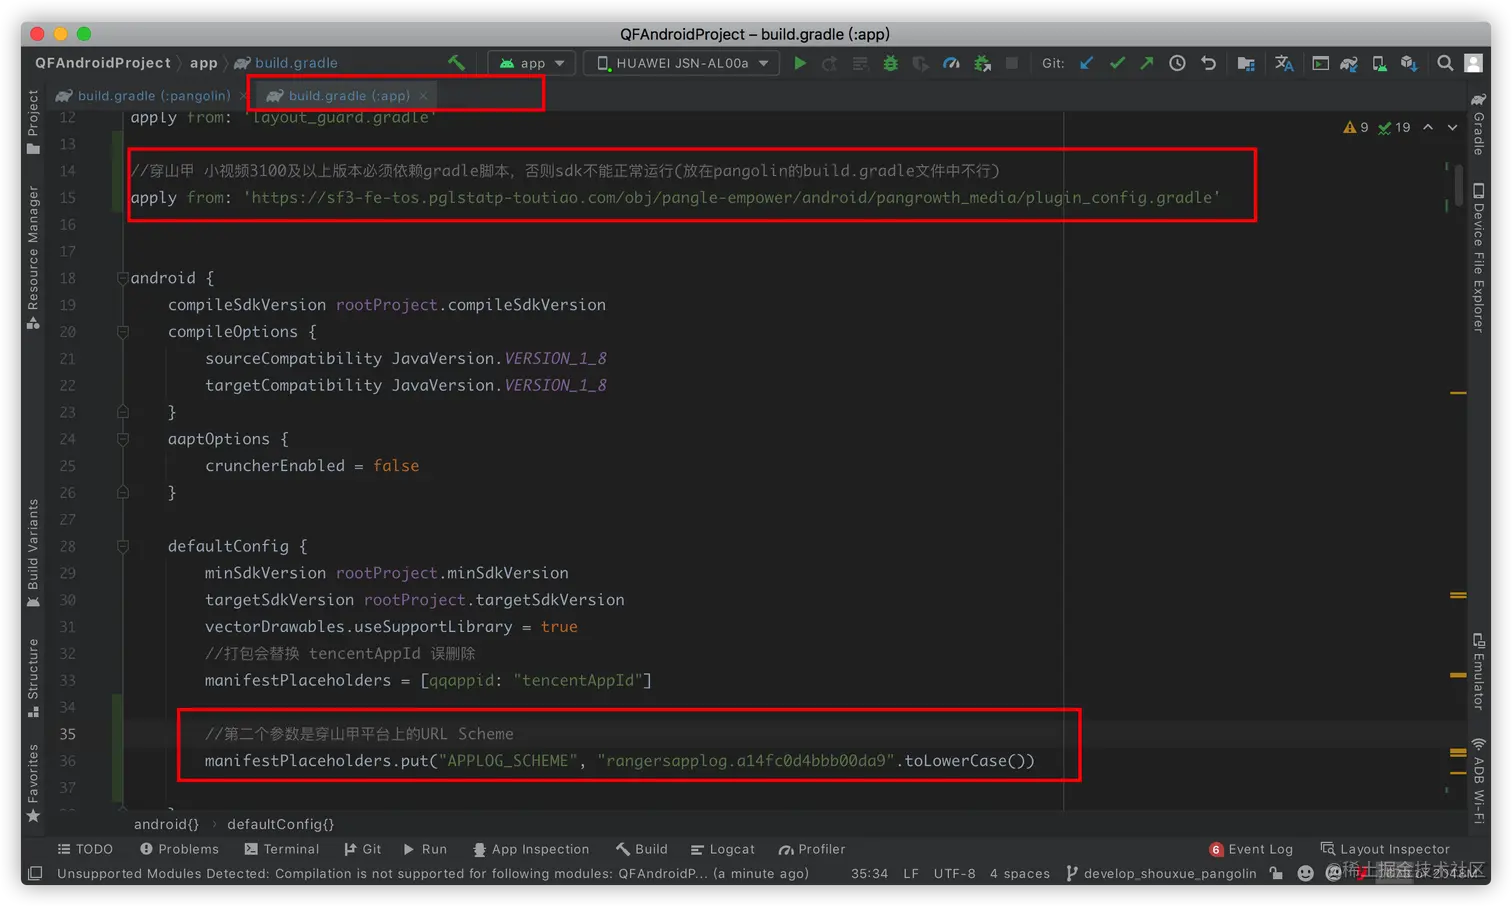Open the Structure side panel

point(33,678)
